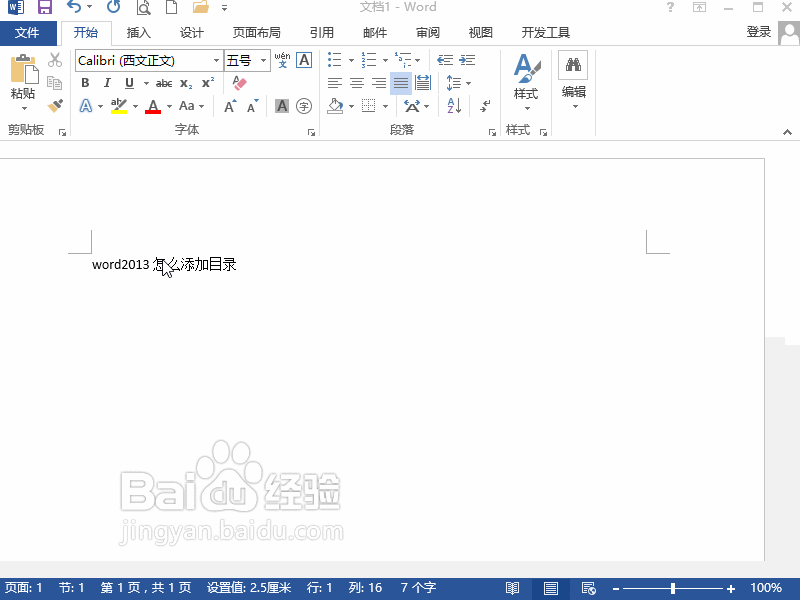Viewport: 800px width, 600px height.
Task: Toggle strikethrough text
Action: [x=164, y=83]
